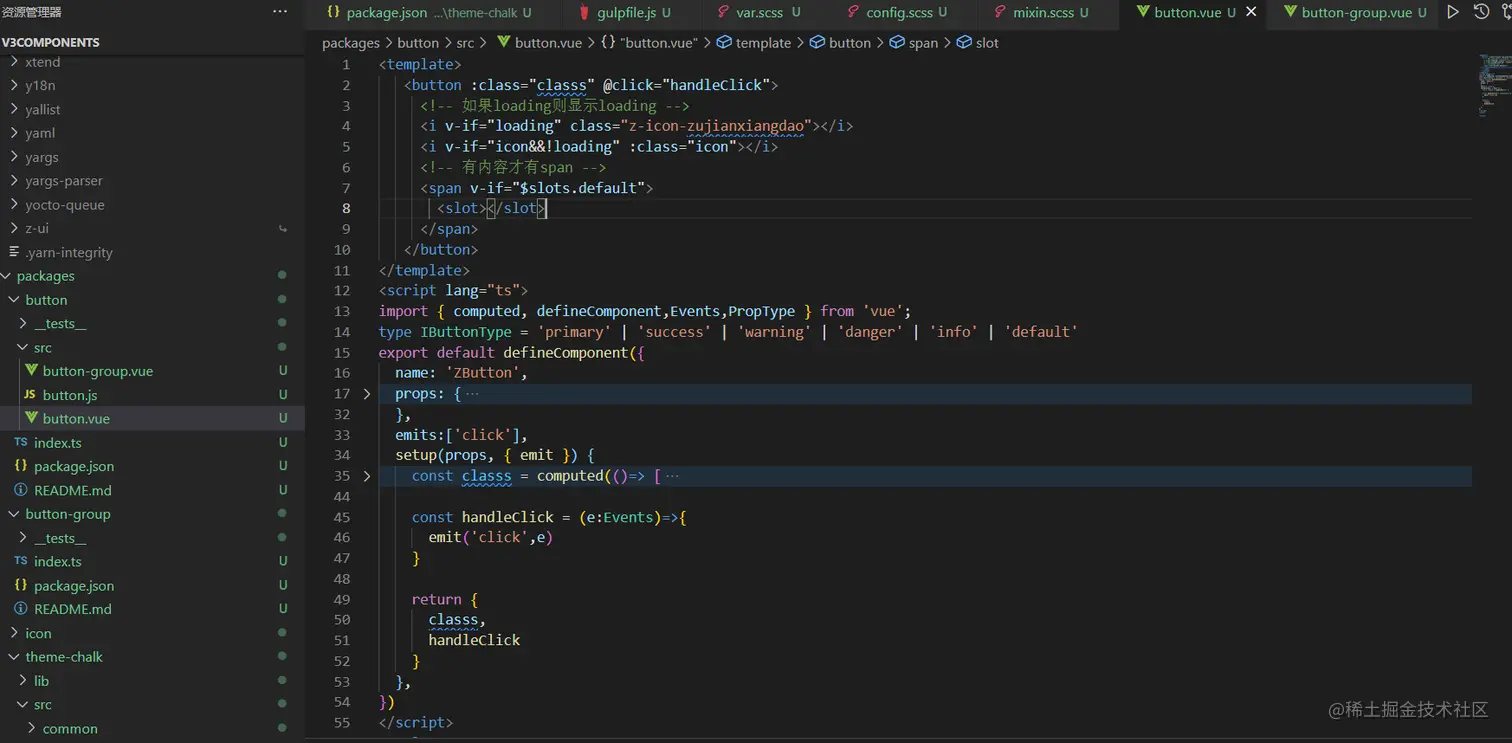This screenshot has width=1512, height=743.
Task: Click braces icon in breadcrumb before quoted "button.vue"
Action: click(608, 43)
